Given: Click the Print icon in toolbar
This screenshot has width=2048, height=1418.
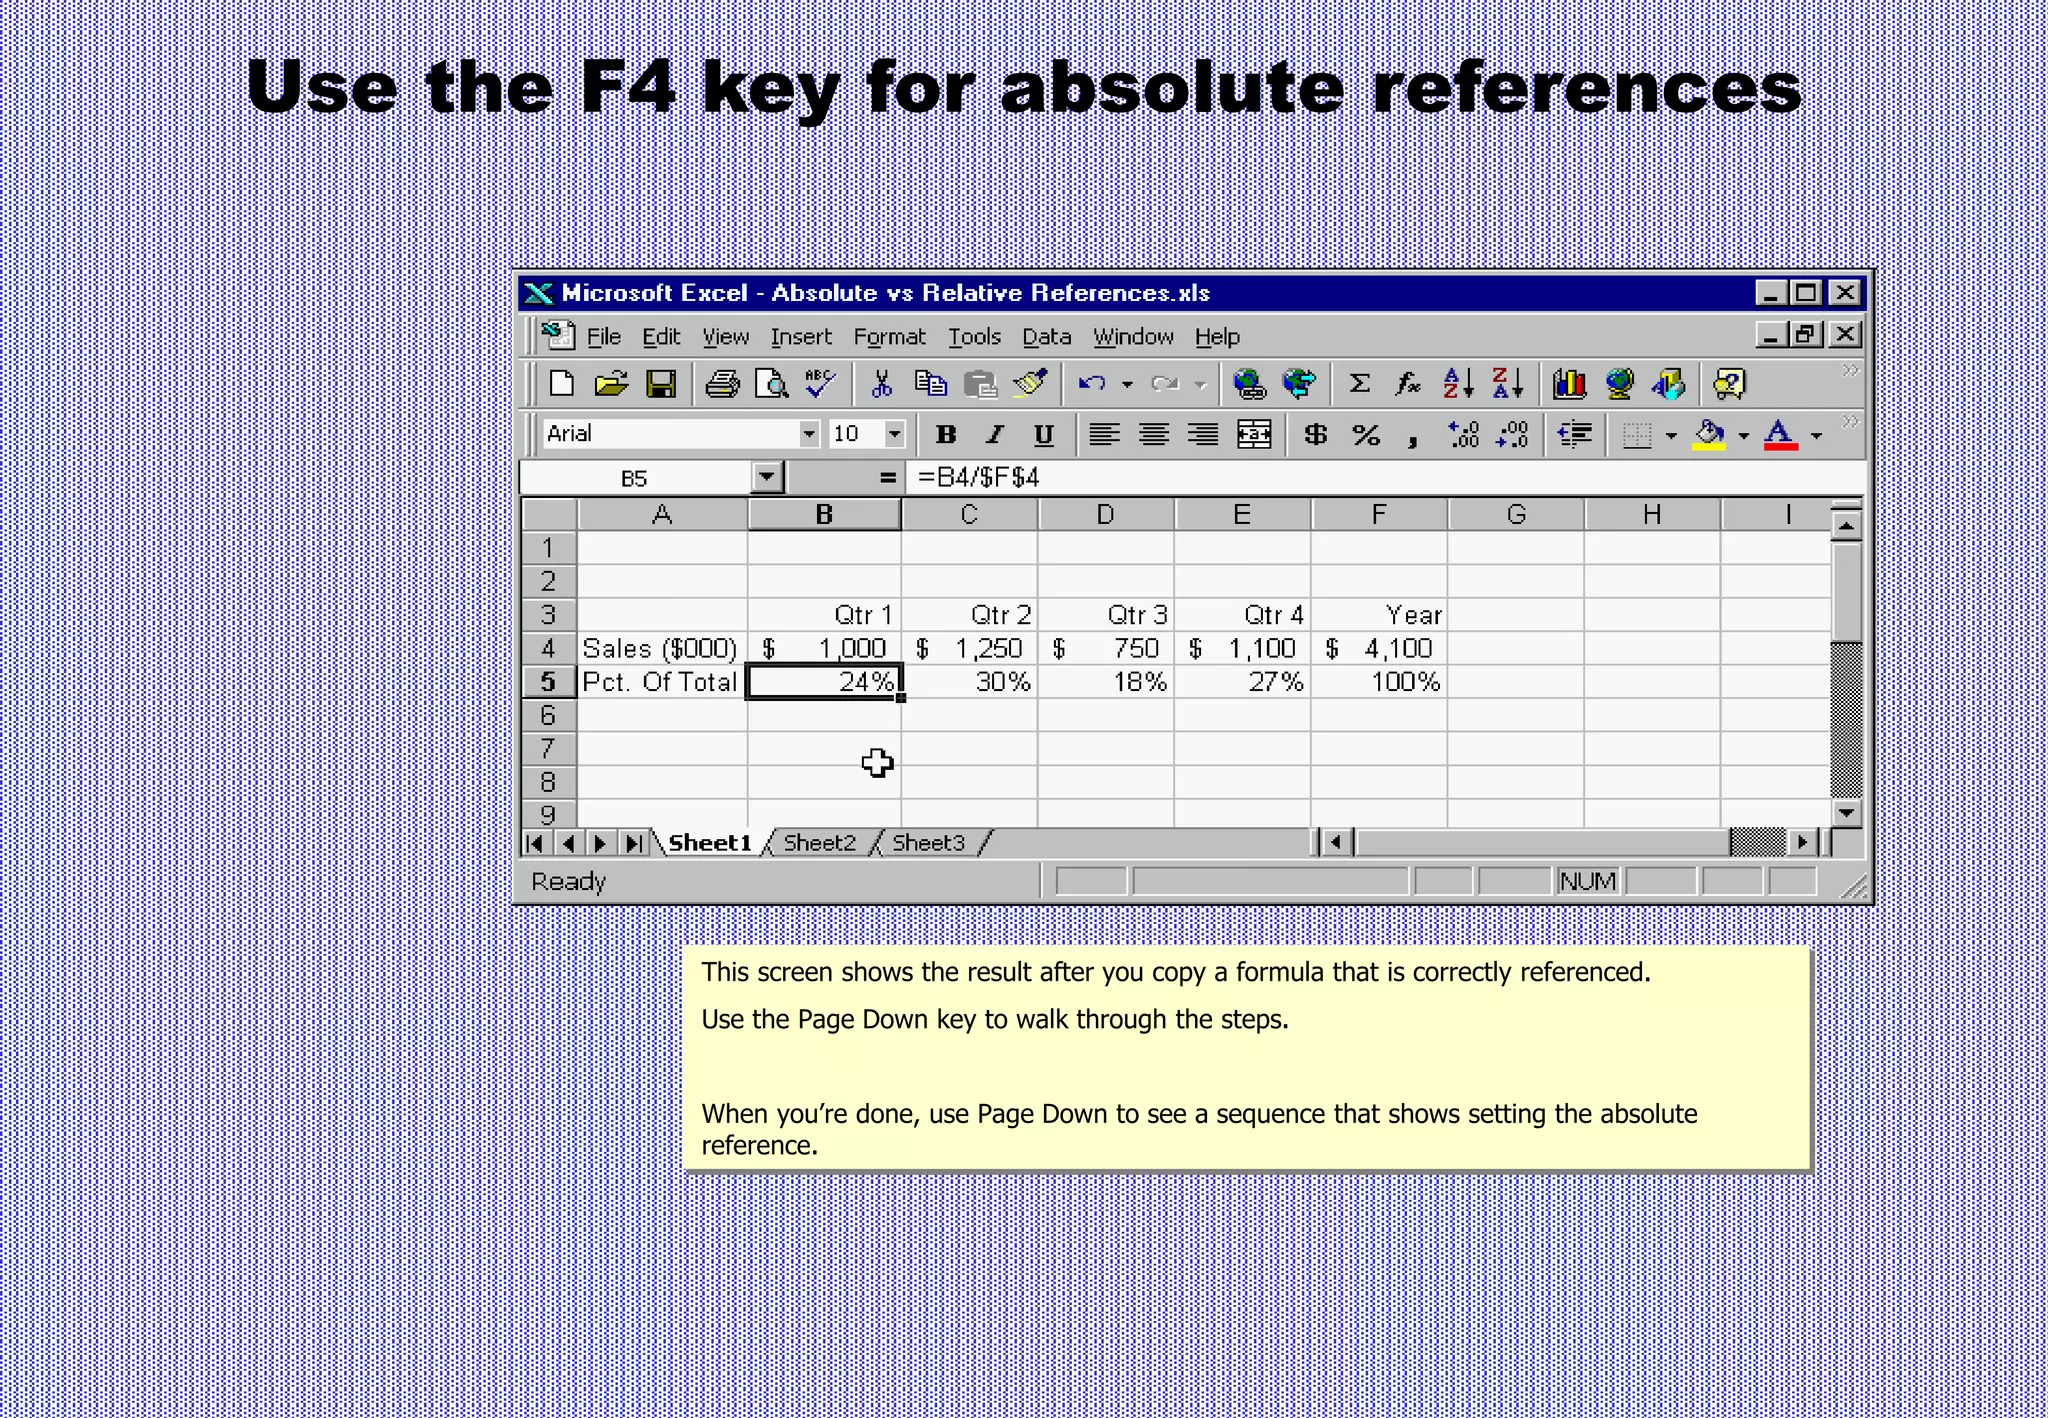Looking at the screenshot, I should coord(722,385).
